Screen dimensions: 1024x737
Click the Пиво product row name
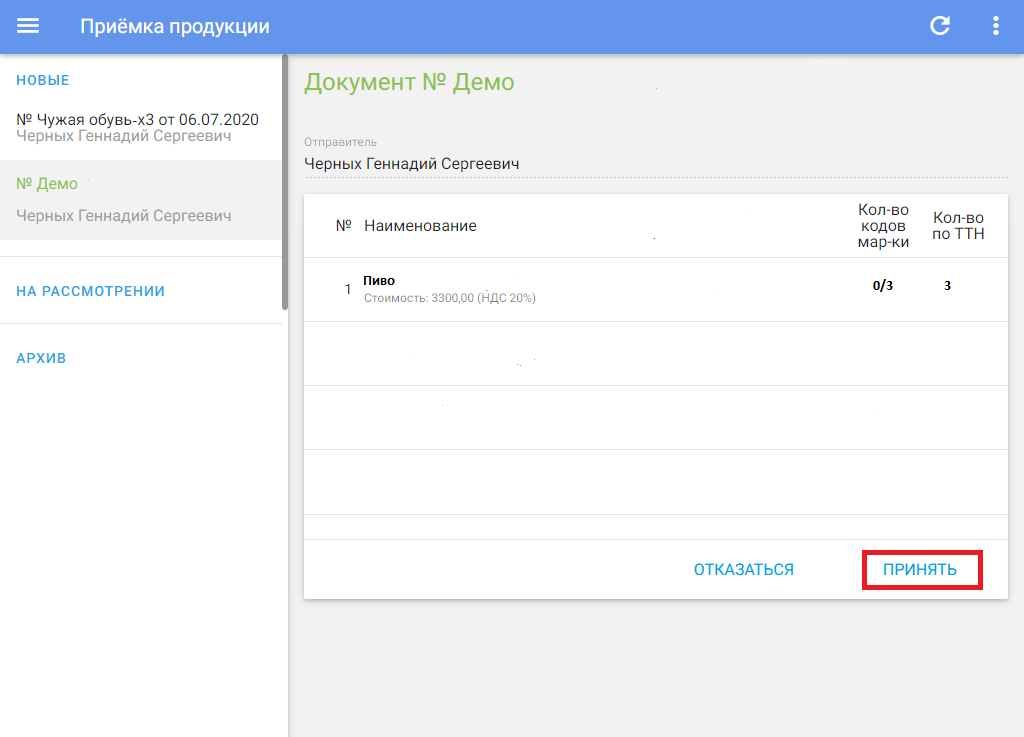click(379, 281)
